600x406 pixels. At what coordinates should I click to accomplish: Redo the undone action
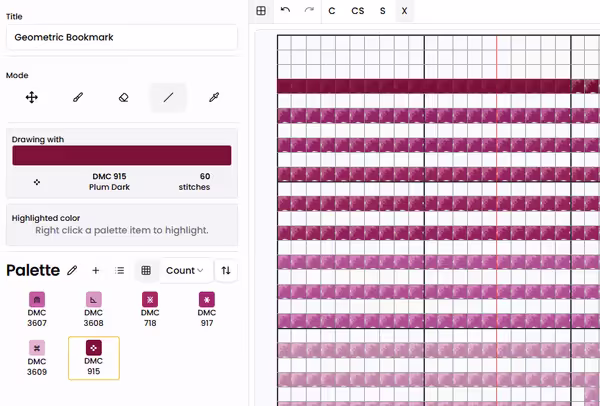pyautogui.click(x=309, y=11)
